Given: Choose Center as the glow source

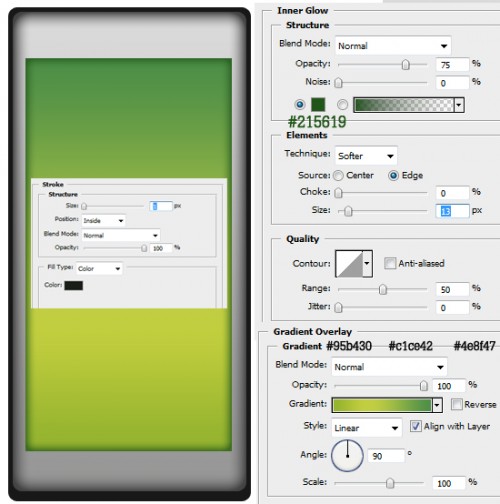Looking at the screenshot, I should [338, 176].
